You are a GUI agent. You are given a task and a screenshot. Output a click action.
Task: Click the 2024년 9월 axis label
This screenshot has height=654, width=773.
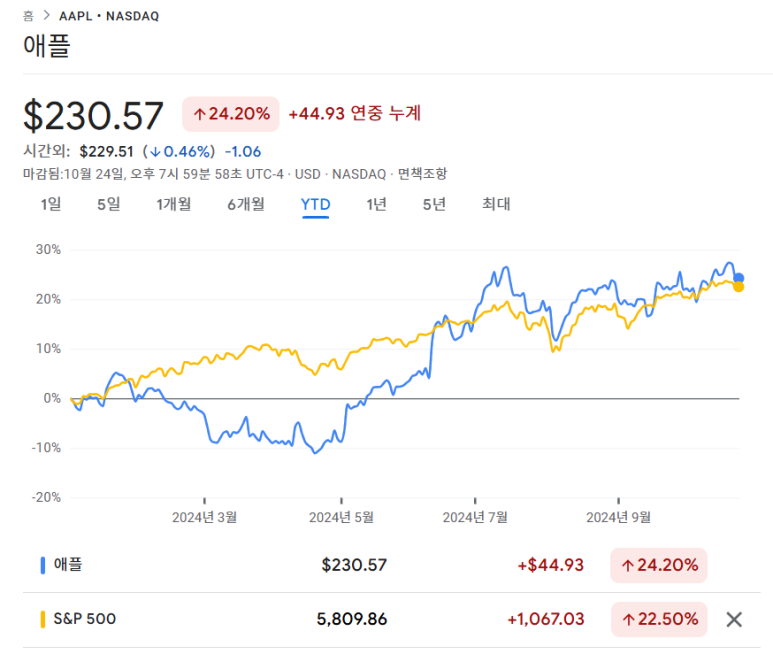coord(618,517)
